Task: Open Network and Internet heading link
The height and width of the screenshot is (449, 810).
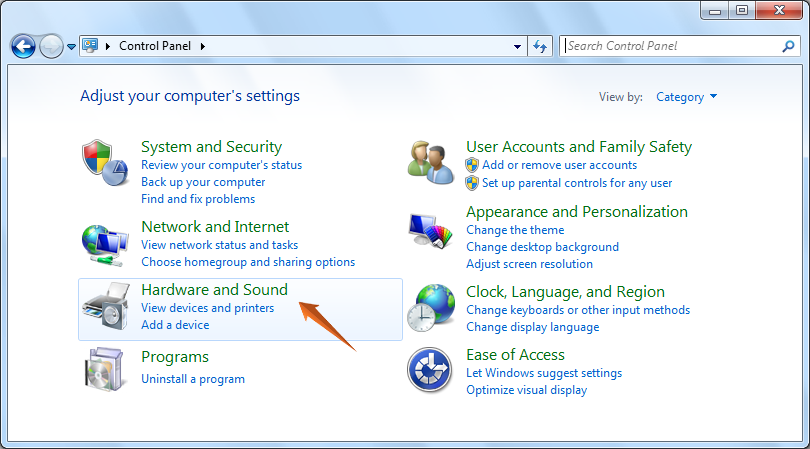Action: 215,227
